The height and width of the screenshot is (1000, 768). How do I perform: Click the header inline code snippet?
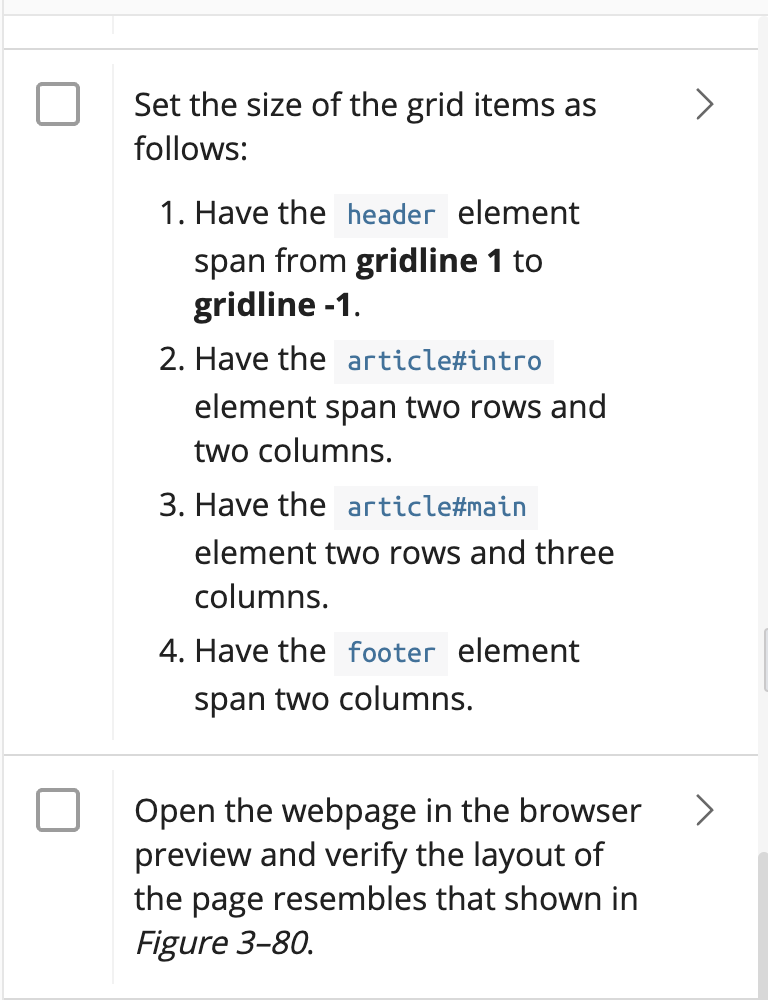(x=390, y=215)
